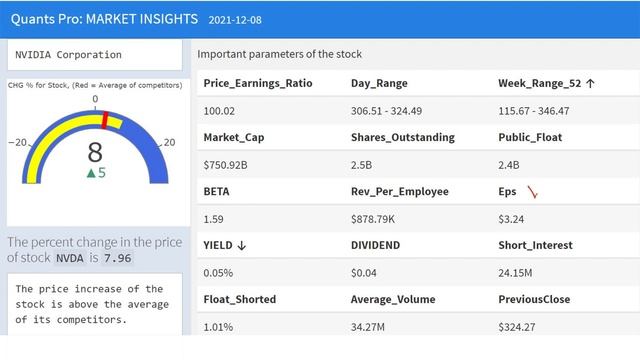This screenshot has height=360, width=640.
Task: Select the 34.27M average volume value
Action: click(x=368, y=327)
